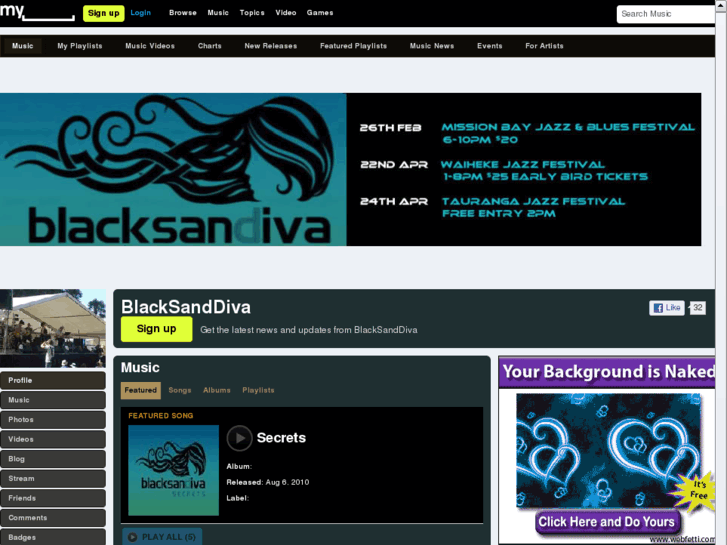Open the Browse menu
727x545 pixels.
[x=183, y=13]
